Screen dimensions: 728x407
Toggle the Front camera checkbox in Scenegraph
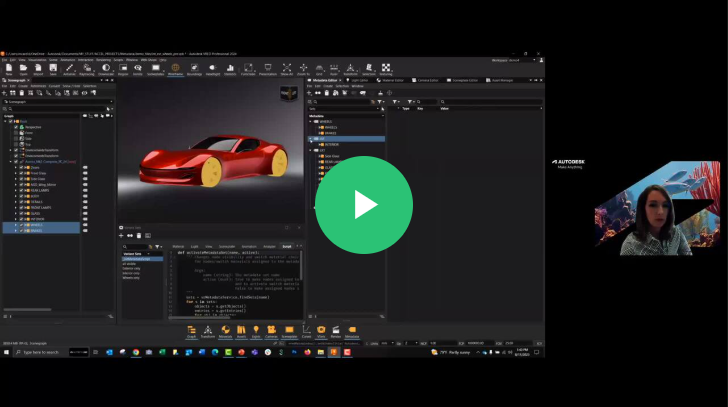coord(16,133)
